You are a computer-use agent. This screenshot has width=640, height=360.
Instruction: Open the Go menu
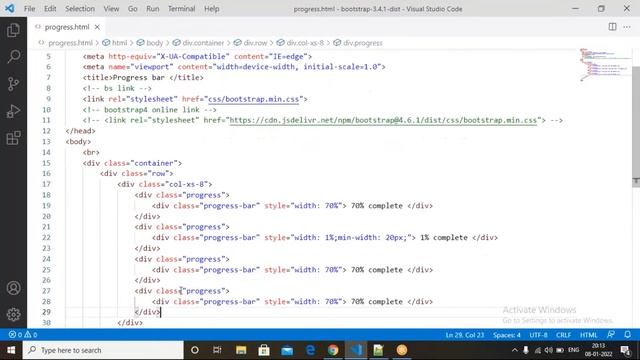coord(133,9)
